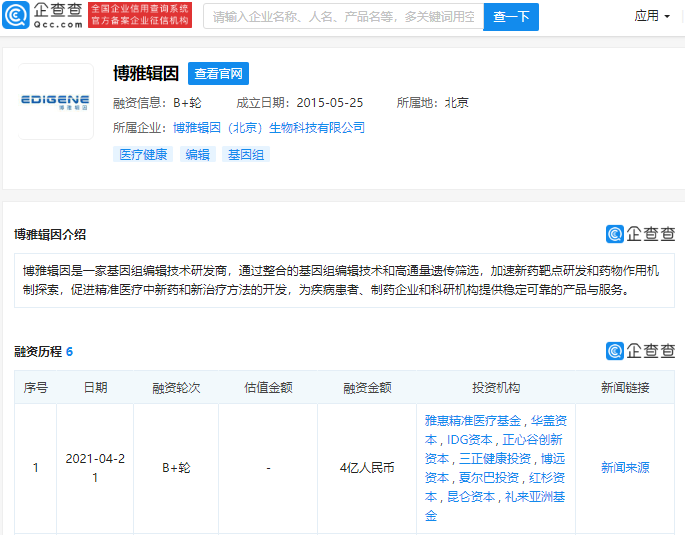Click the 博雅辑因 company title
This screenshot has width=685, height=535.
[x=146, y=73]
